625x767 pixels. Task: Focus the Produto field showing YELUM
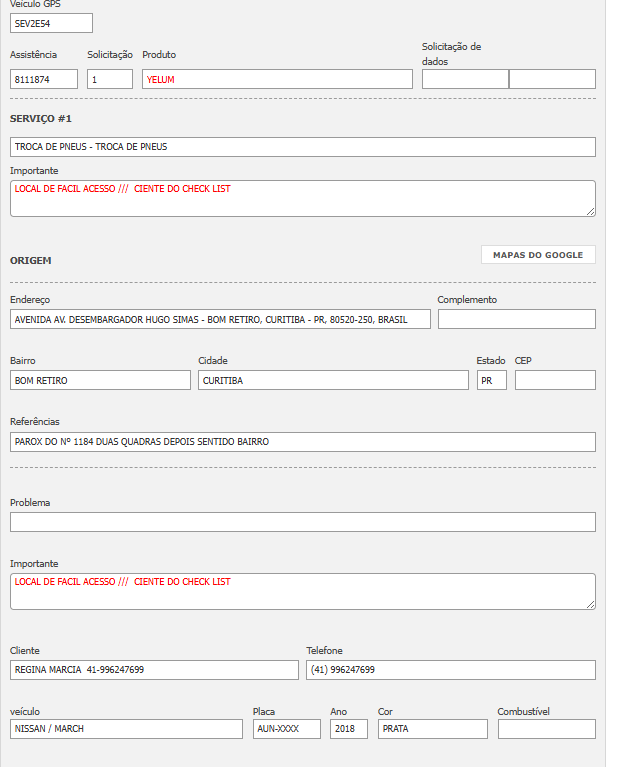(277, 79)
